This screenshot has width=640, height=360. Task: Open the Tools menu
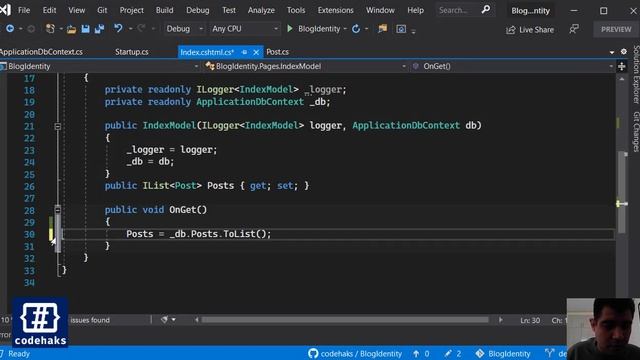tap(296, 10)
